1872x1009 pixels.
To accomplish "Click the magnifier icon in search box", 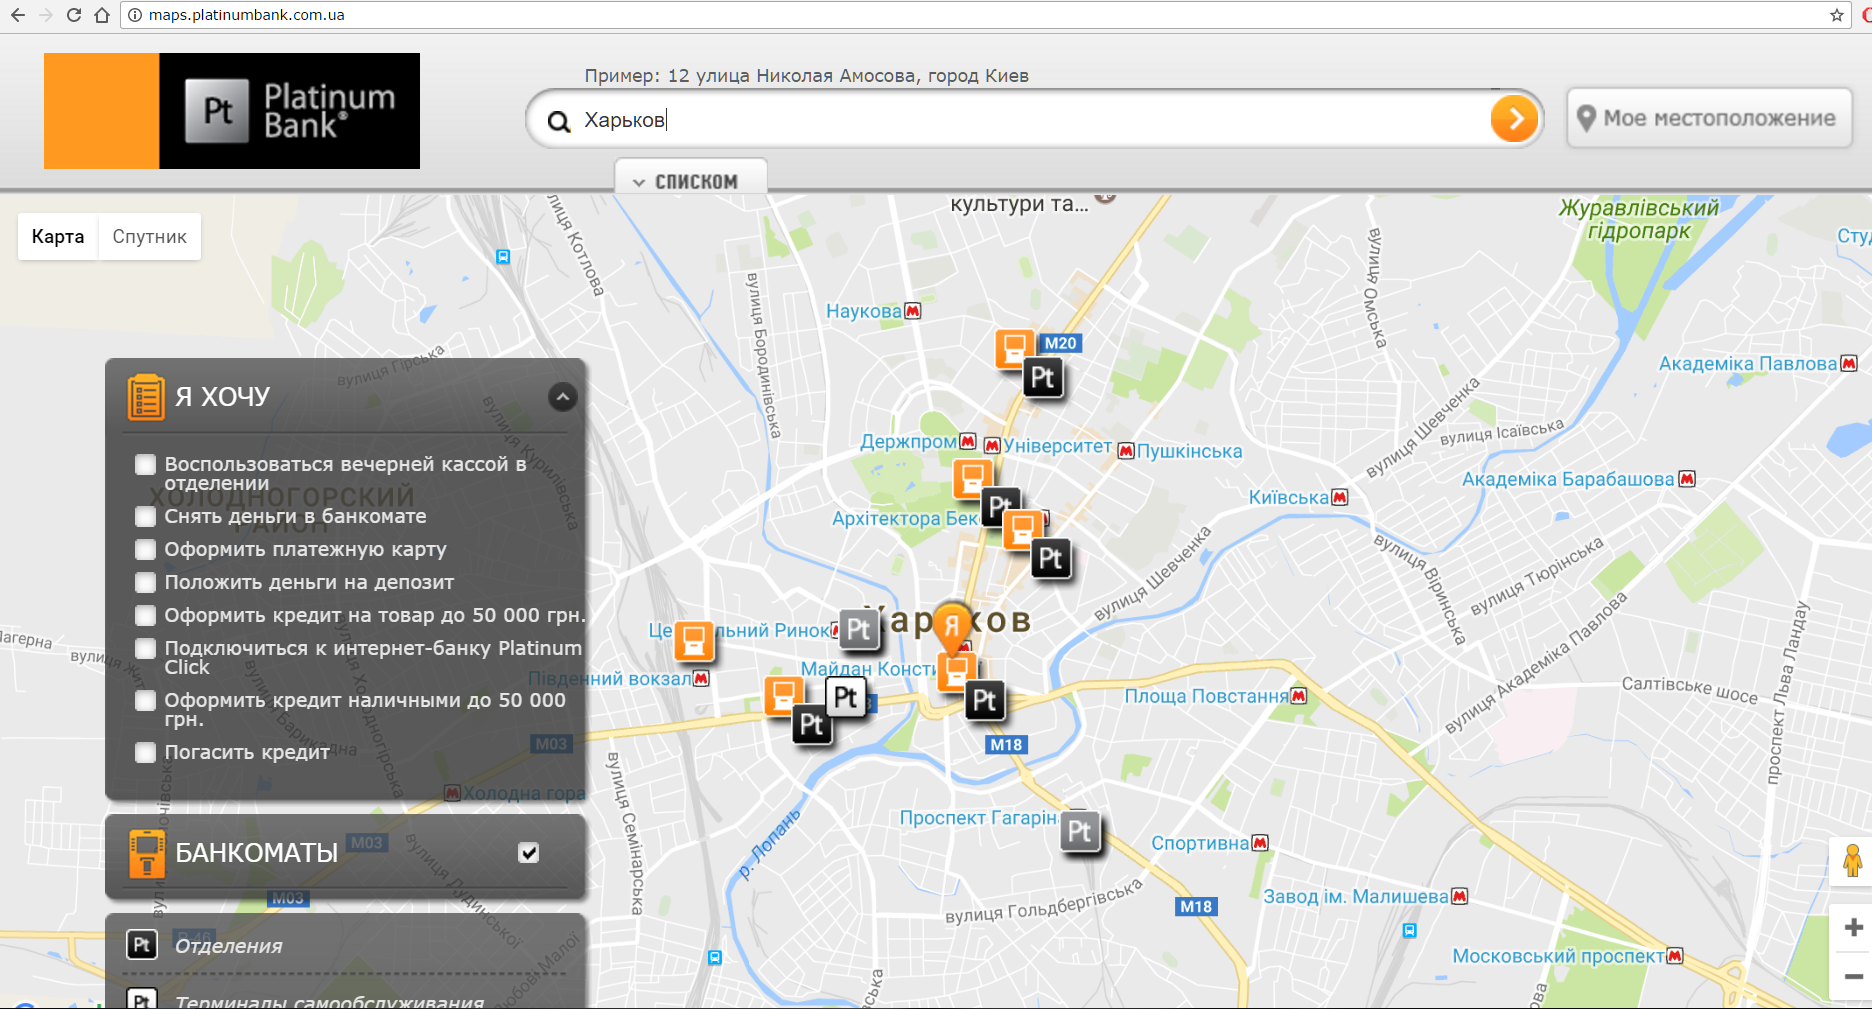I will pyautogui.click(x=559, y=122).
